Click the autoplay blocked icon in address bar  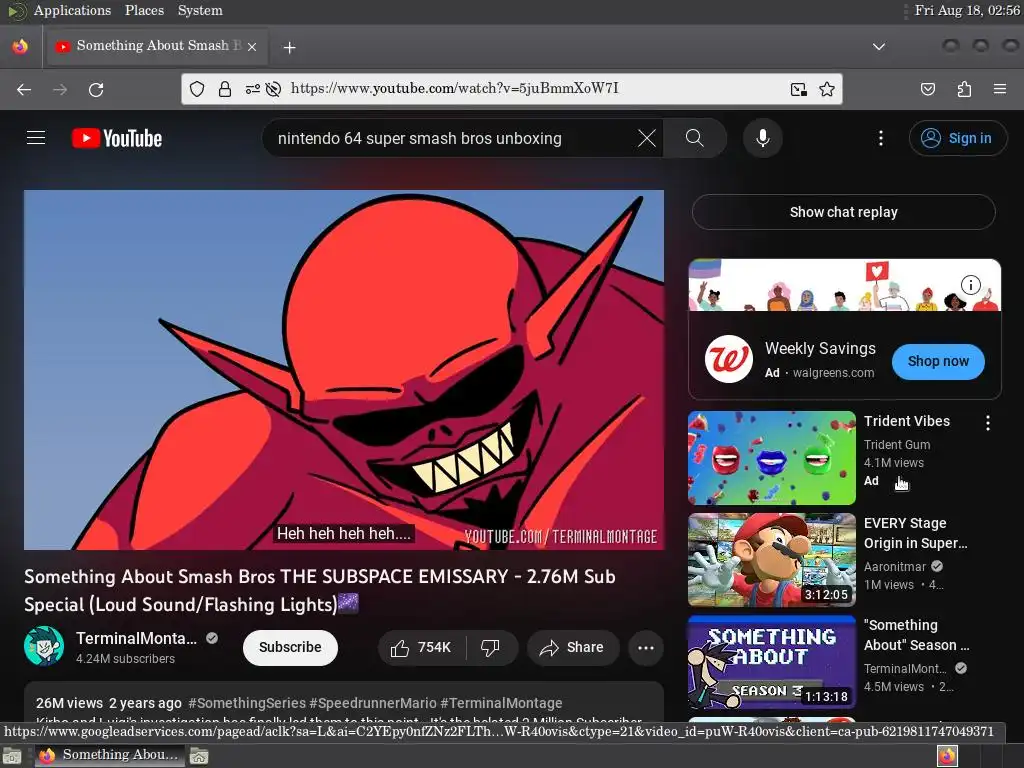click(274, 89)
